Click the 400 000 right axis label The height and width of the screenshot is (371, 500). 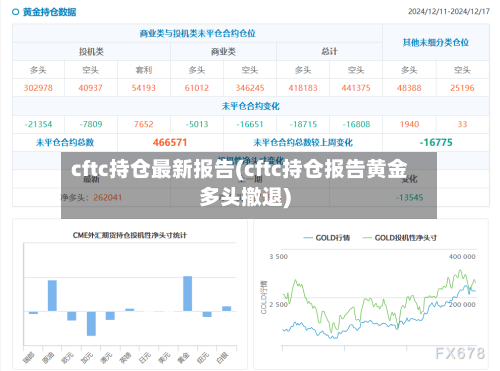462,257
